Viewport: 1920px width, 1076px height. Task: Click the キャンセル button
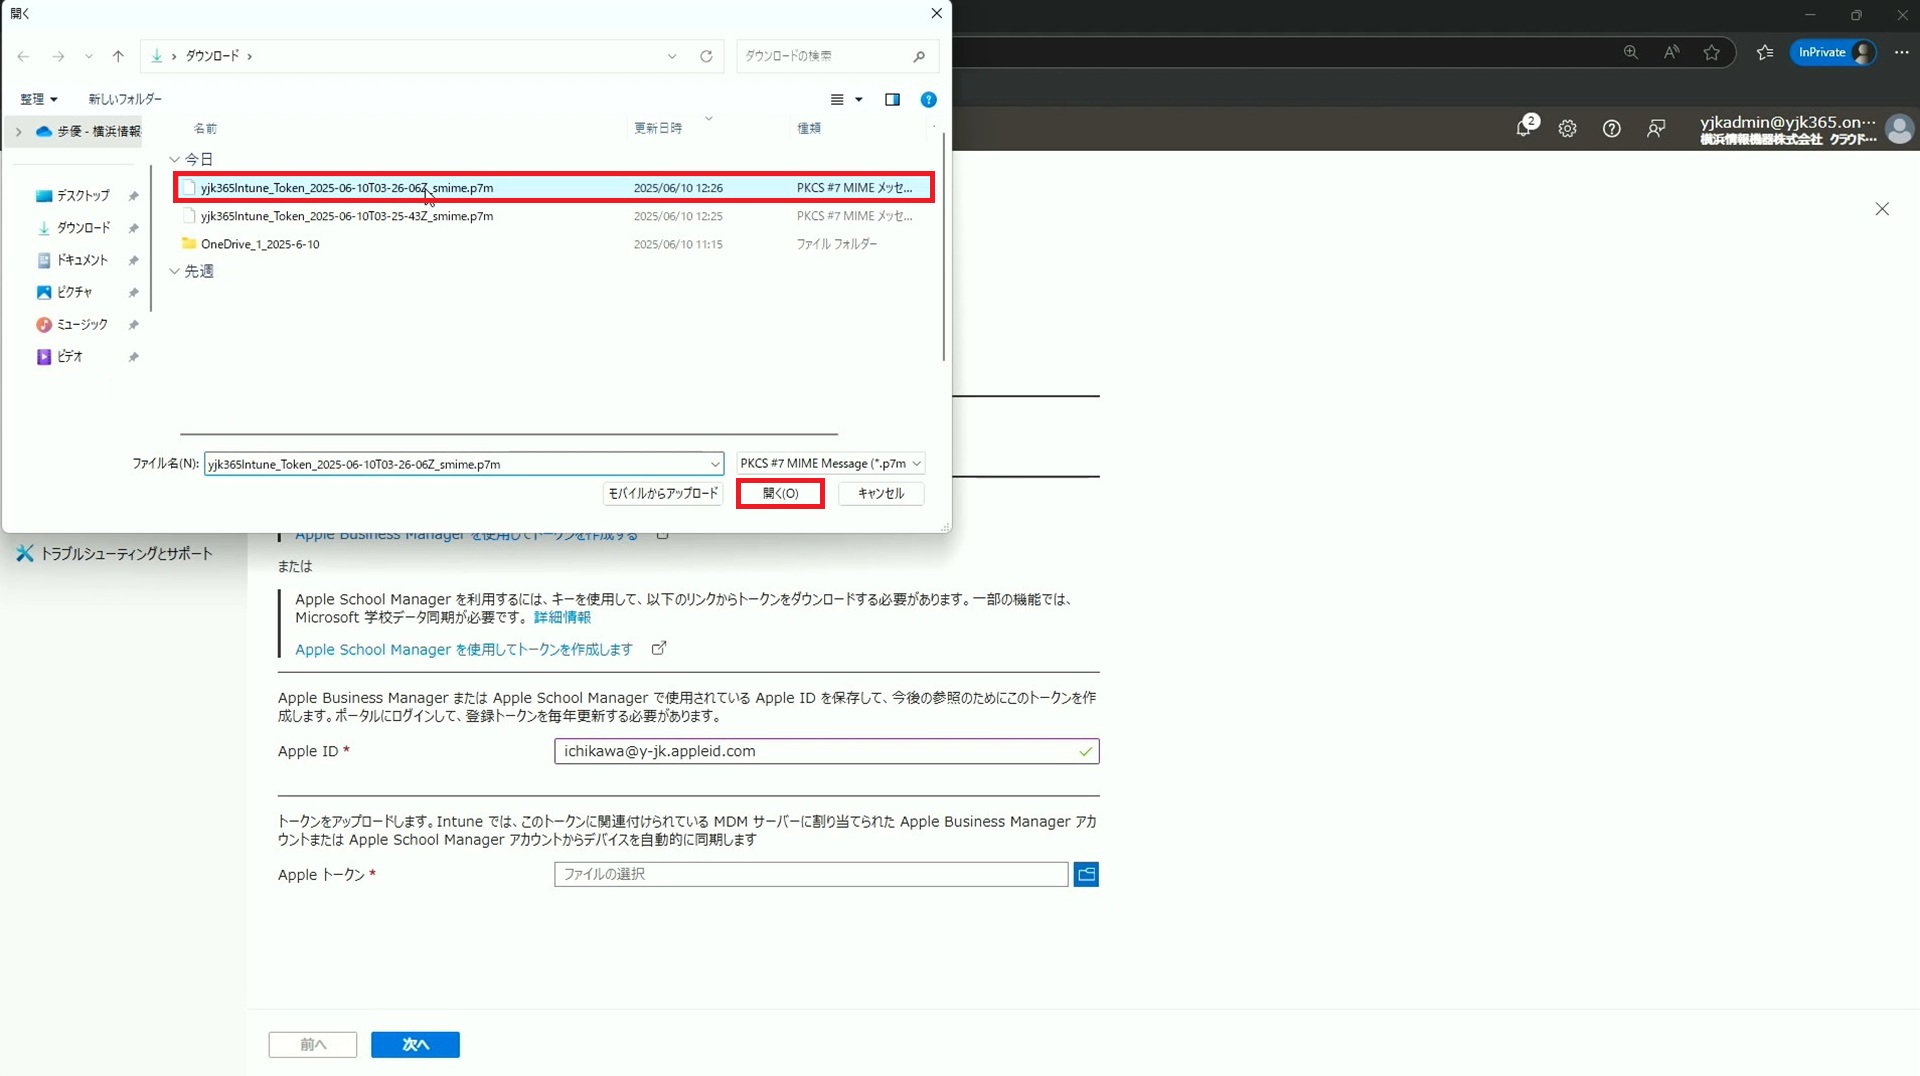(881, 494)
